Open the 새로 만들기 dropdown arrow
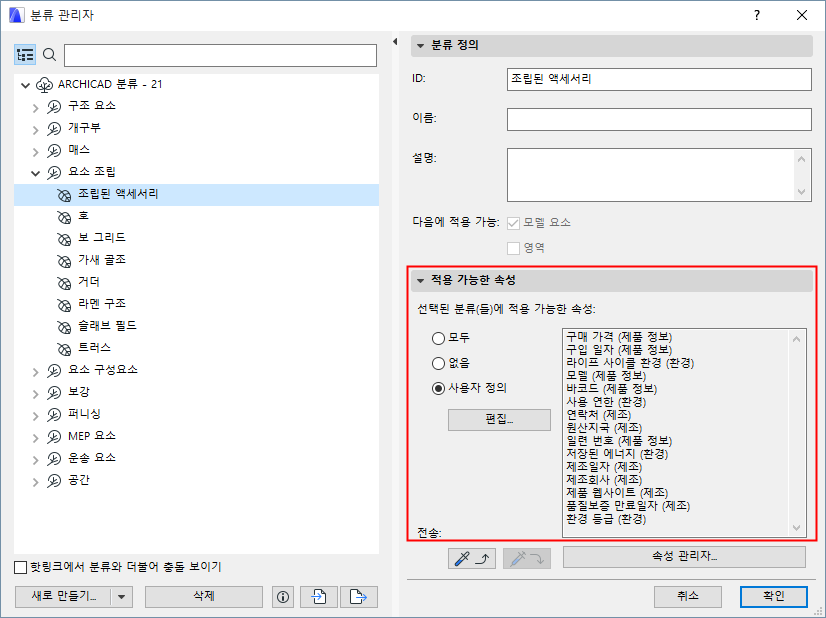 [x=122, y=597]
